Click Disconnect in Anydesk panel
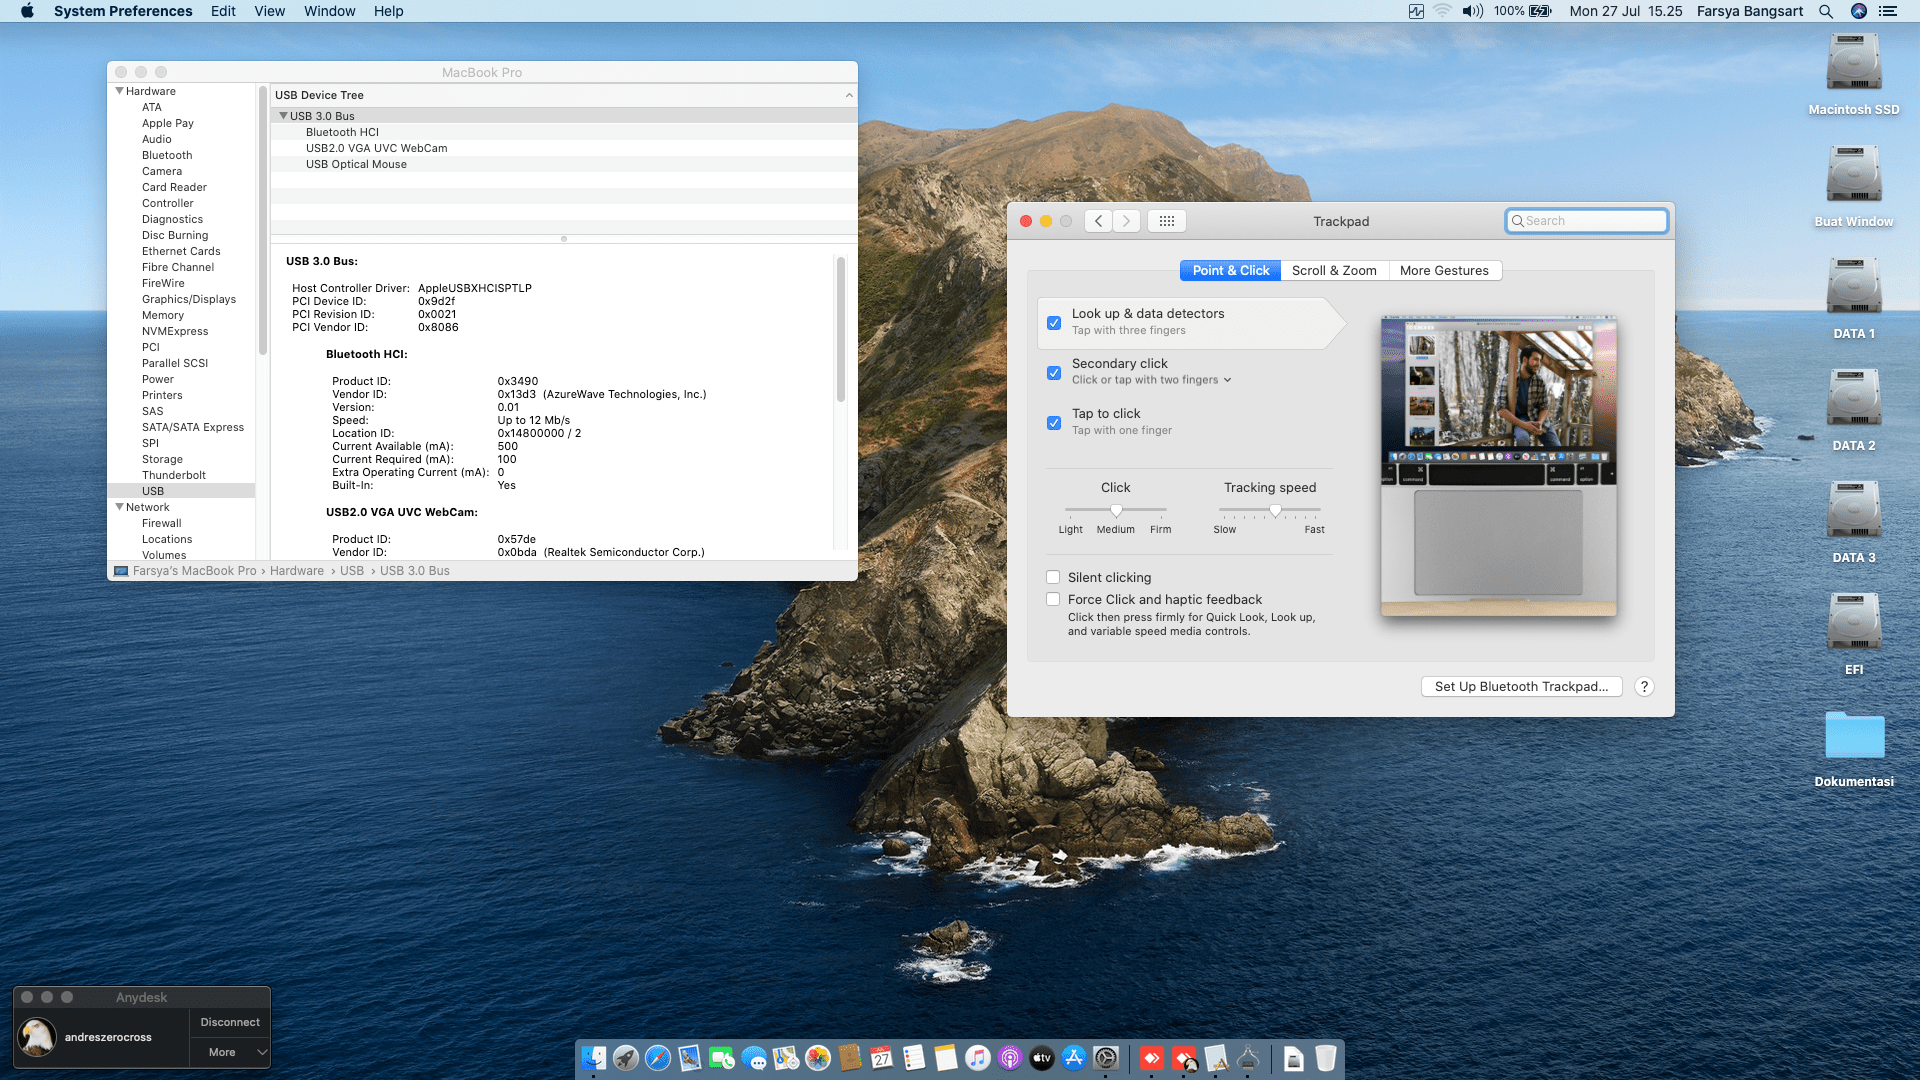The width and height of the screenshot is (1920, 1080). click(x=229, y=1022)
